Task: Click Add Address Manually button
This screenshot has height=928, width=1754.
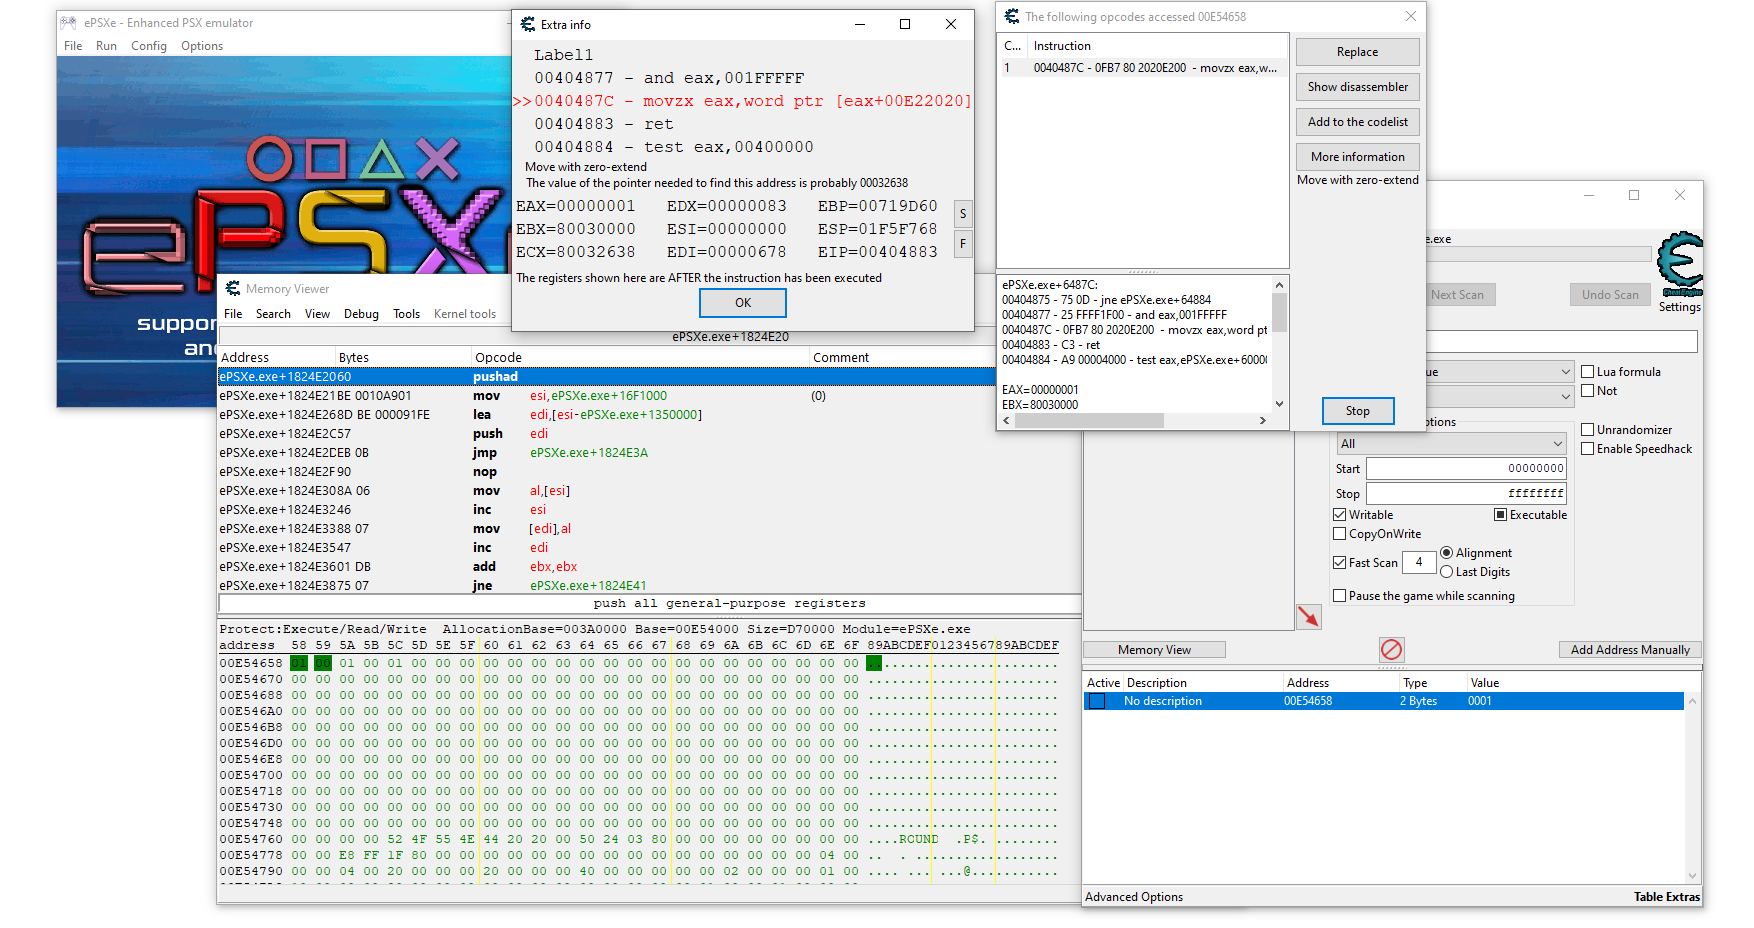Action: pyautogui.click(x=1629, y=649)
